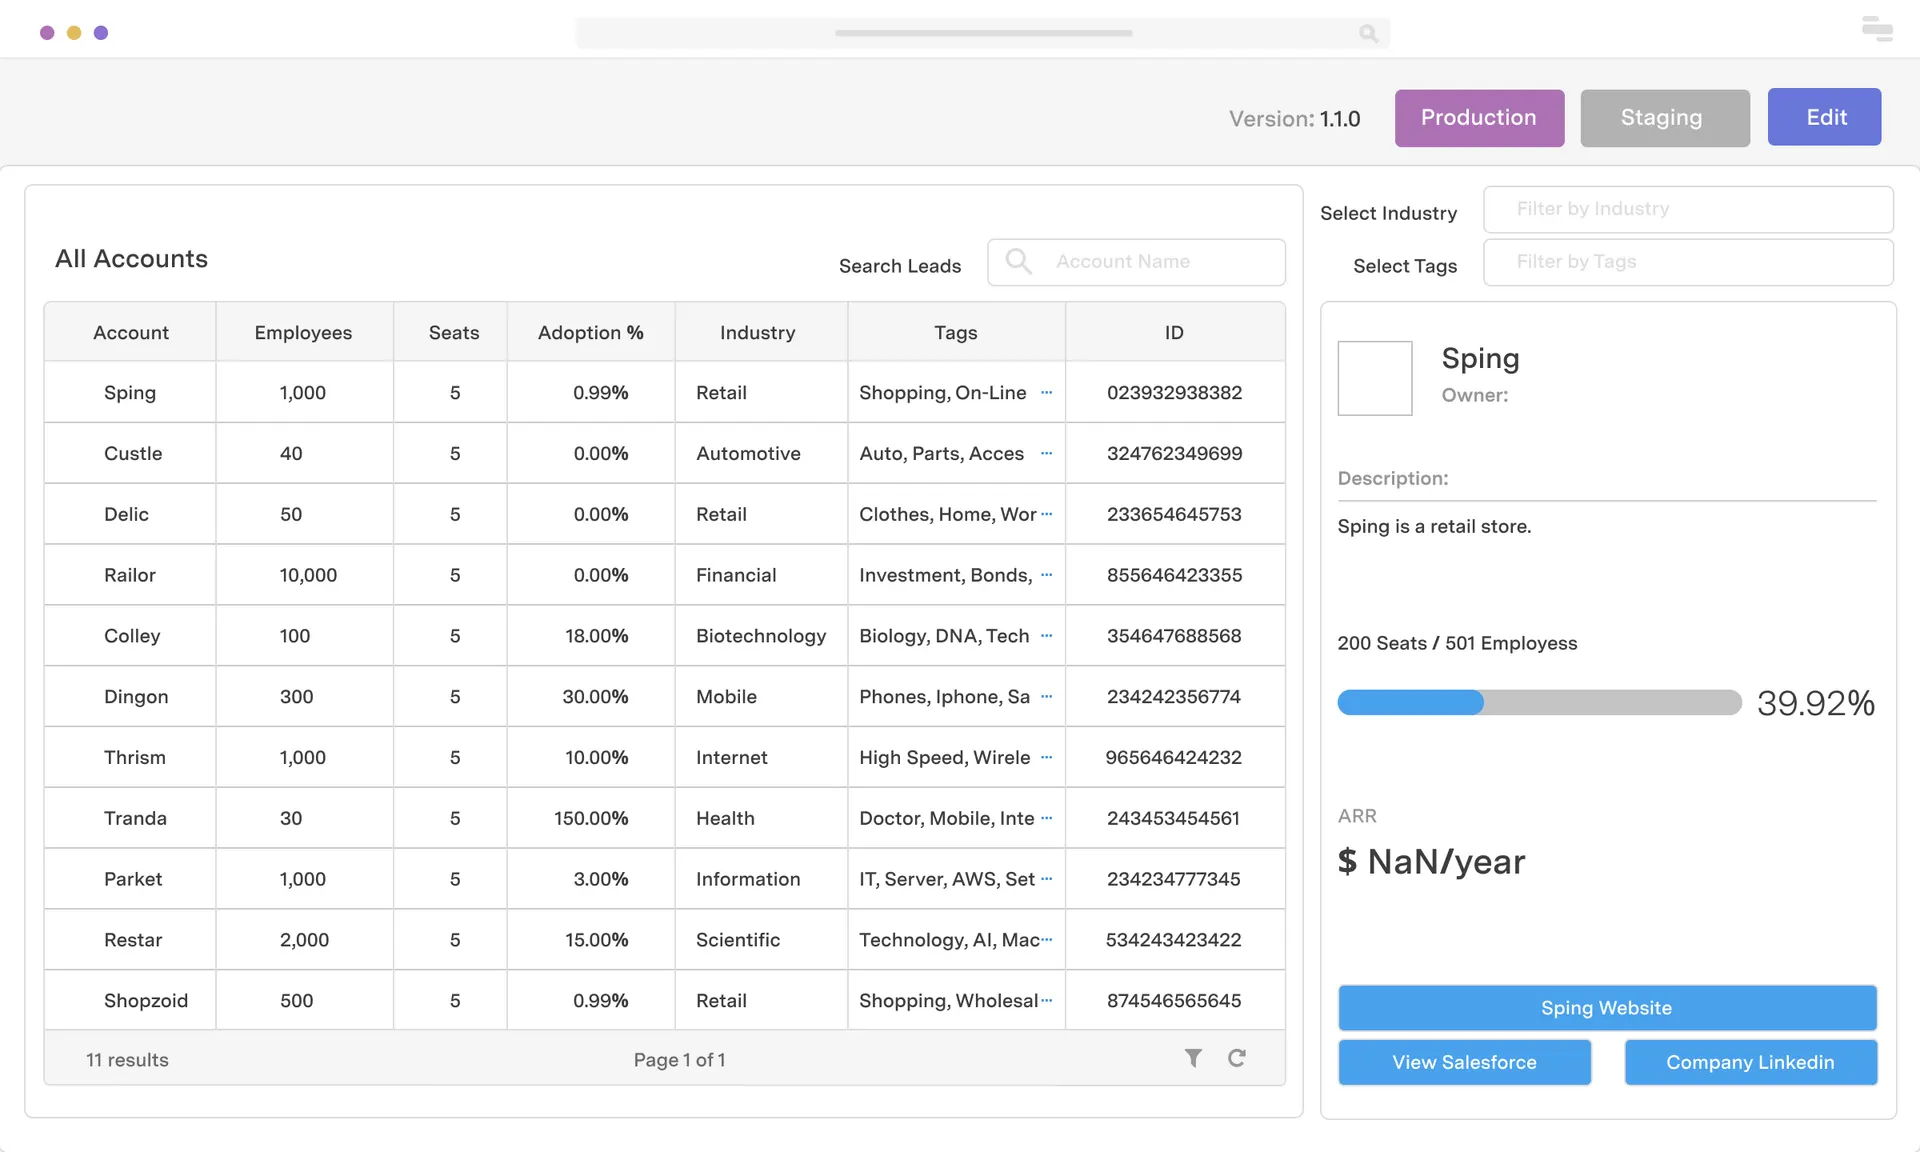Click the Sping company logo placeholder
Viewport: 1920px width, 1152px height.
(1375, 378)
